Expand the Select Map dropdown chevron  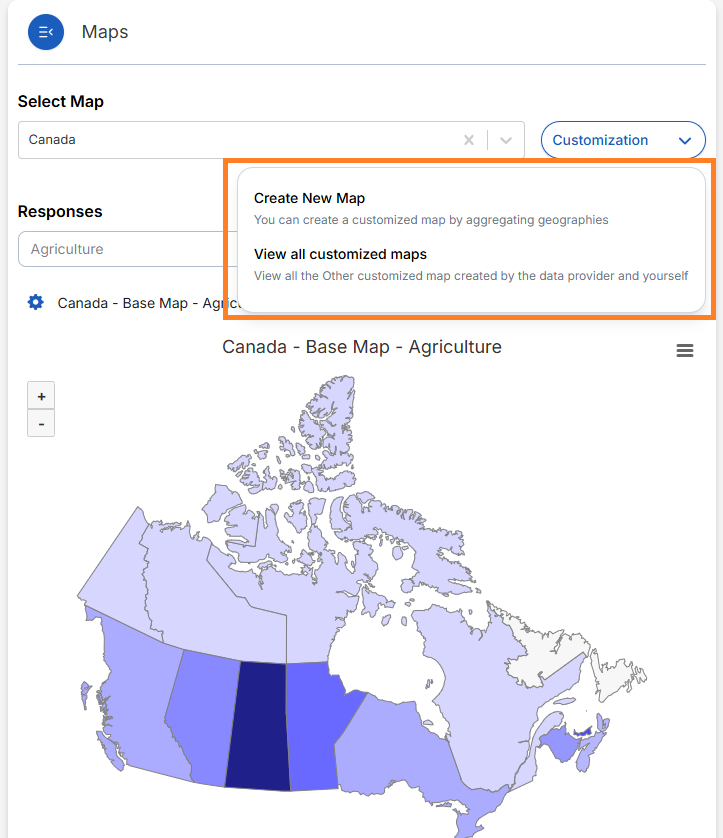[505, 140]
